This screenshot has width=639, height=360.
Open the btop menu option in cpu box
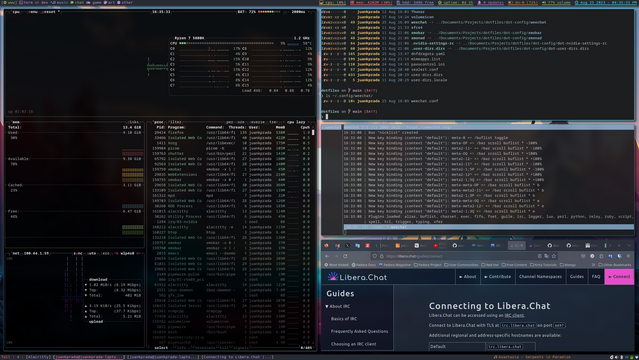(x=32, y=12)
